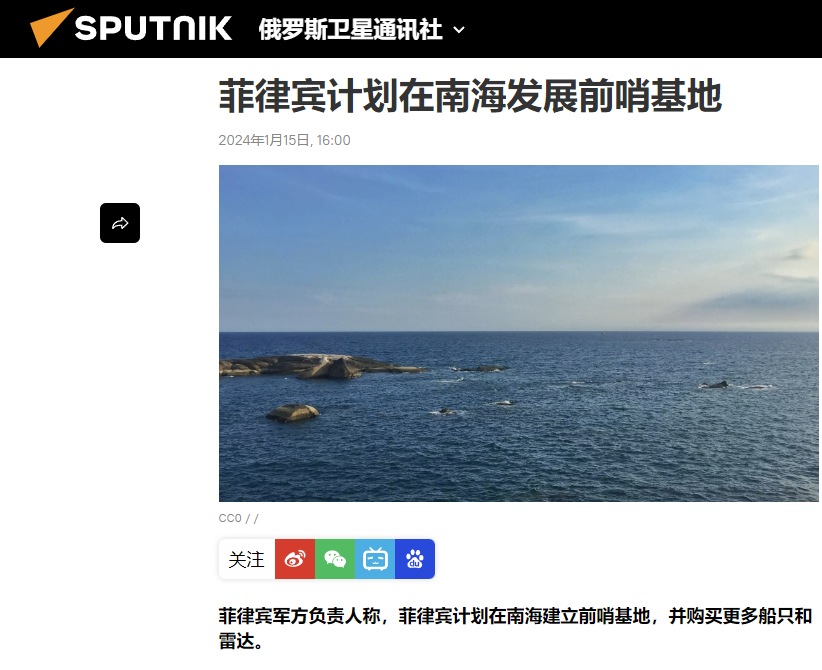Open the WeChat follow icon
The image size is (822, 670).
click(x=335, y=559)
